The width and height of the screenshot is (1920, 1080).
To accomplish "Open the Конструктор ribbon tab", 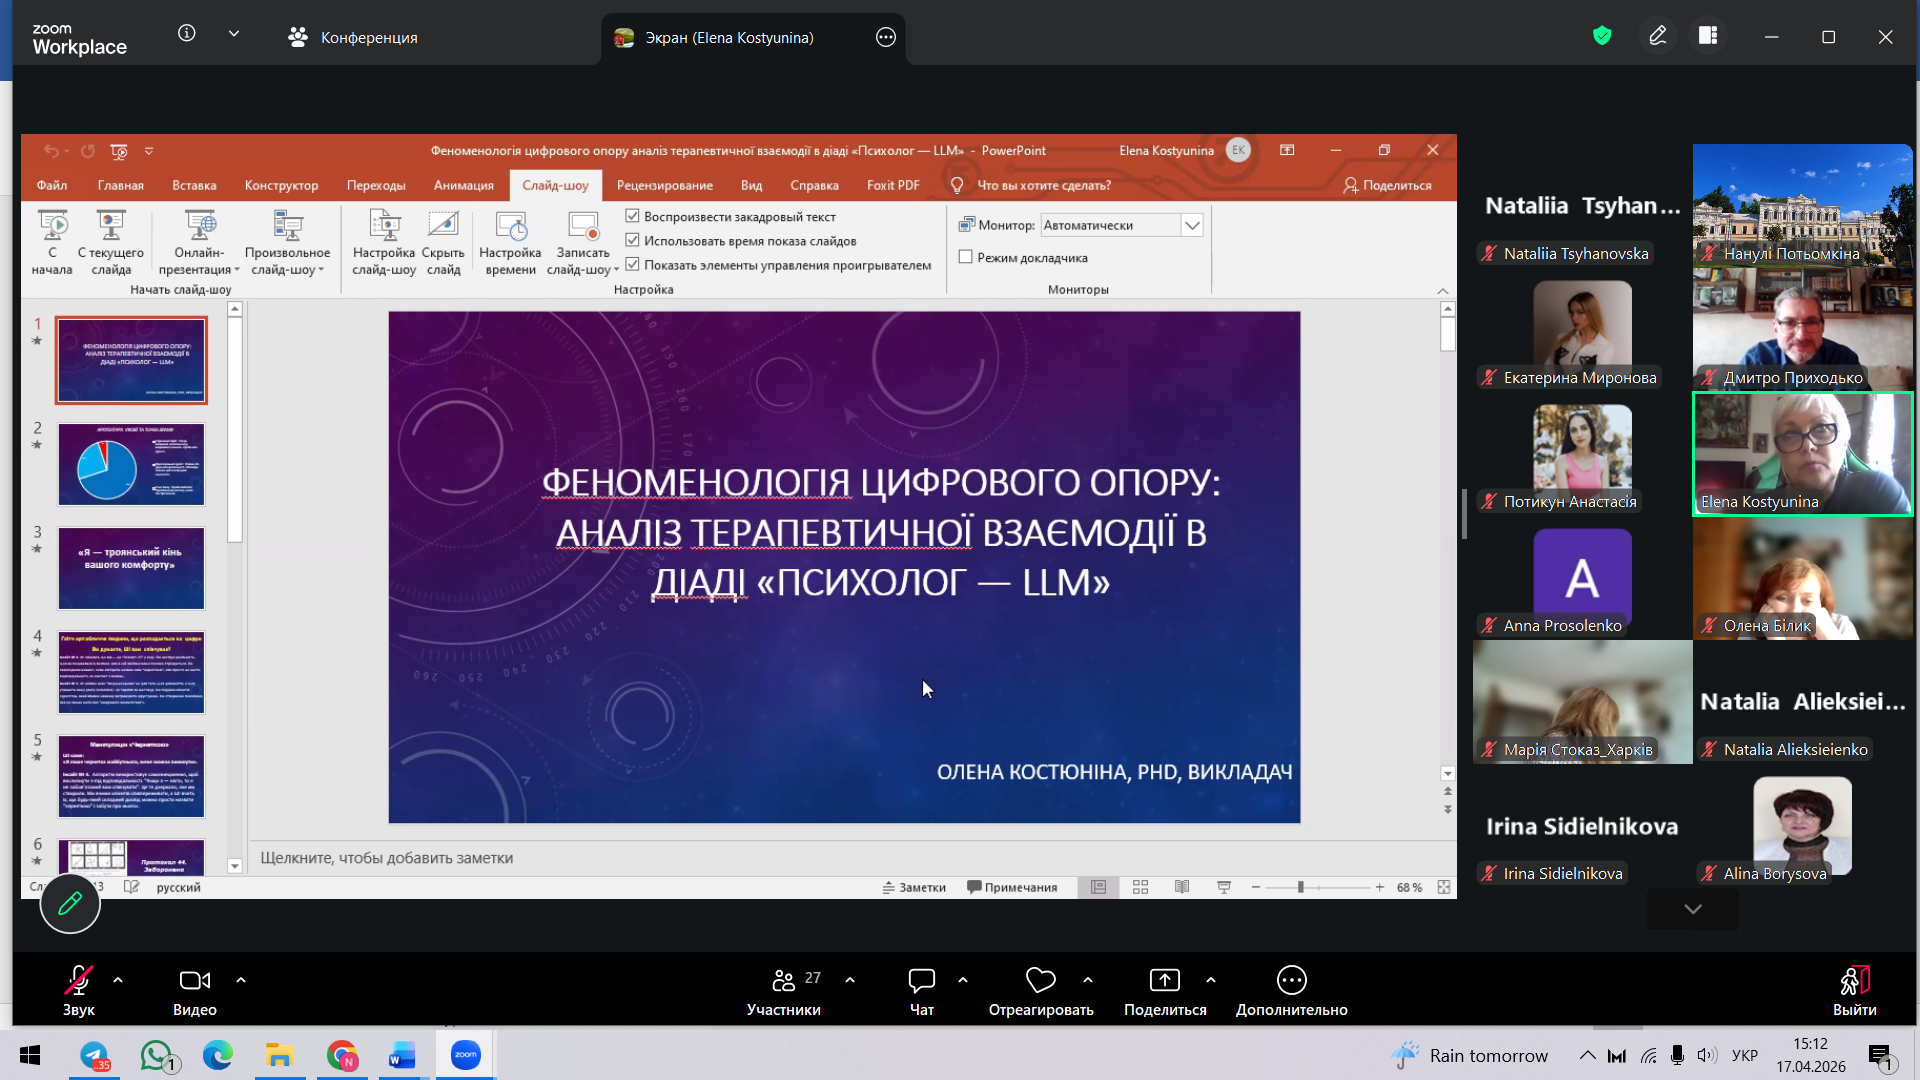I will (281, 185).
